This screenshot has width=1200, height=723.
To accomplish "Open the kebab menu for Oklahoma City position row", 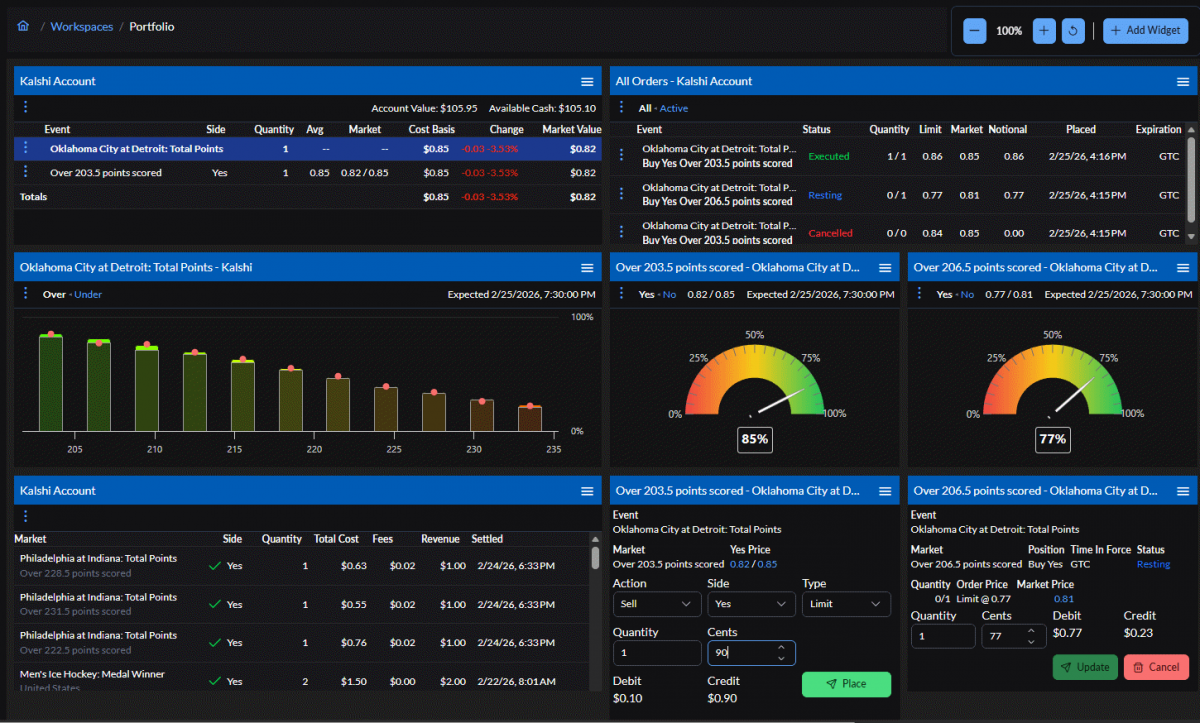I will tap(24, 148).
